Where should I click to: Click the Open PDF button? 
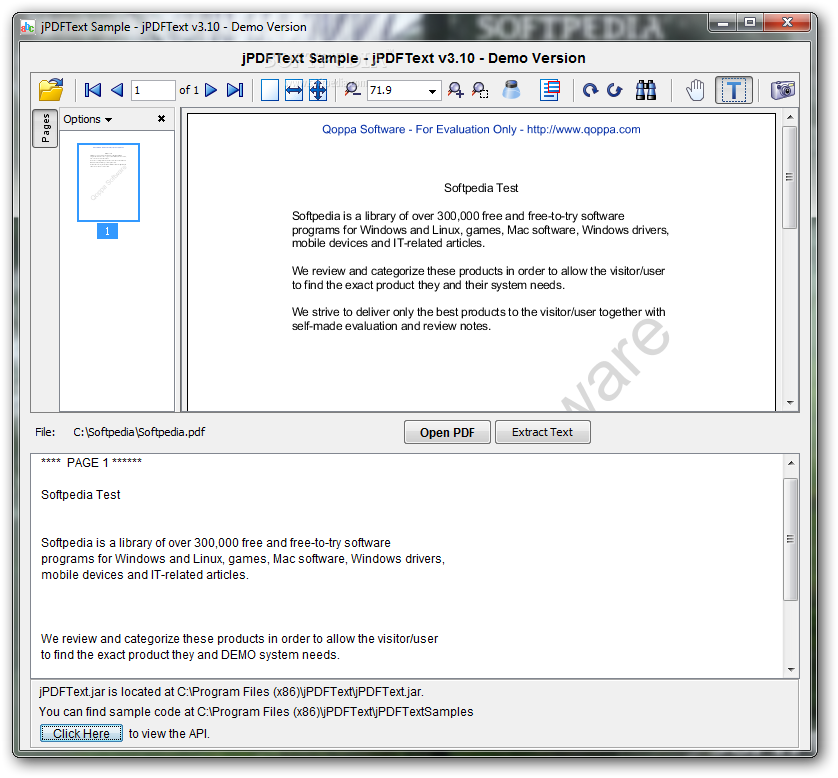coord(447,432)
